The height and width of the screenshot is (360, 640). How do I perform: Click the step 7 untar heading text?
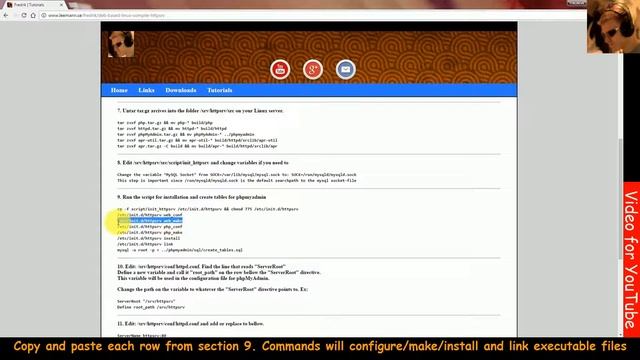click(x=200, y=111)
